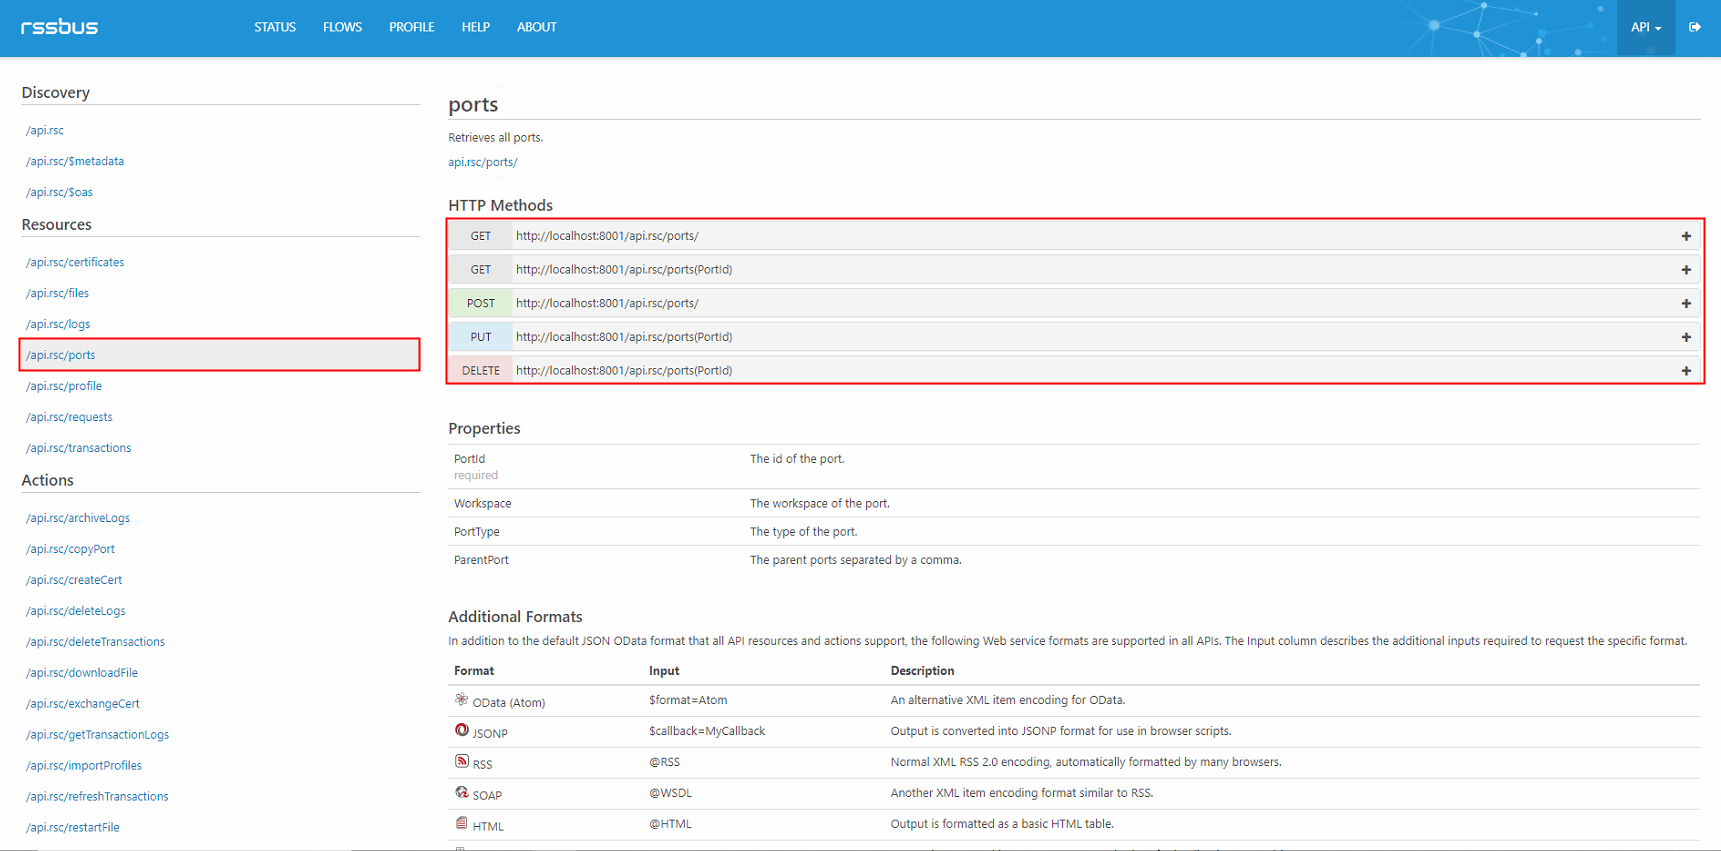Go to the STATUS page
The image size is (1721, 851).
[x=274, y=27]
